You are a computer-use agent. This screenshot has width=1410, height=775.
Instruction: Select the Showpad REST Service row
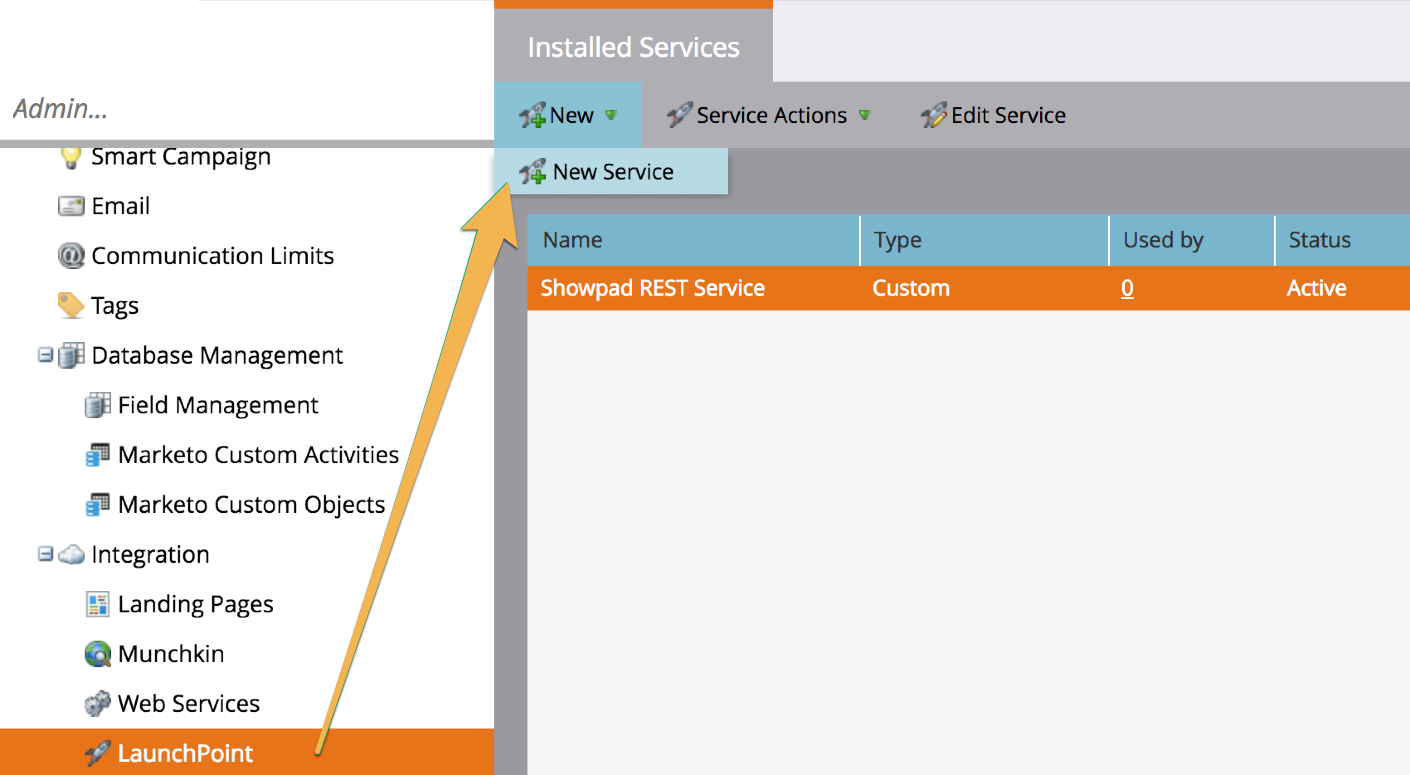point(651,288)
